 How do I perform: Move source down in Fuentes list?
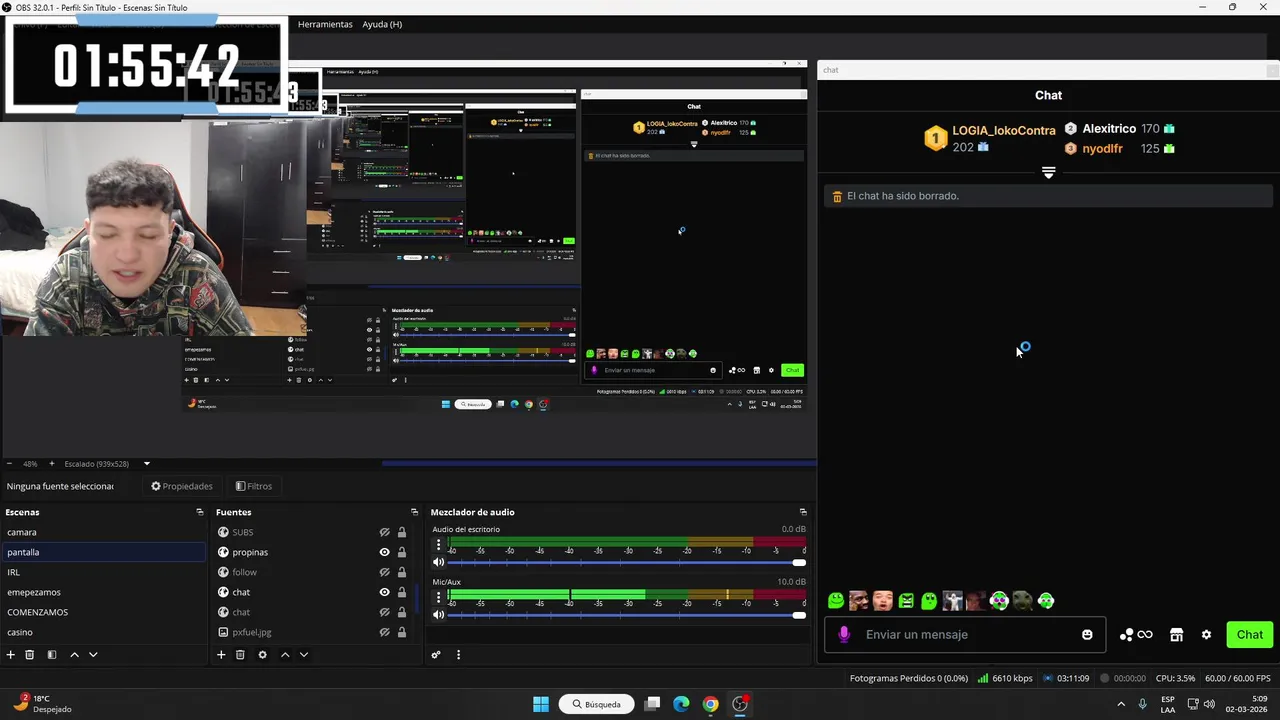coord(304,655)
